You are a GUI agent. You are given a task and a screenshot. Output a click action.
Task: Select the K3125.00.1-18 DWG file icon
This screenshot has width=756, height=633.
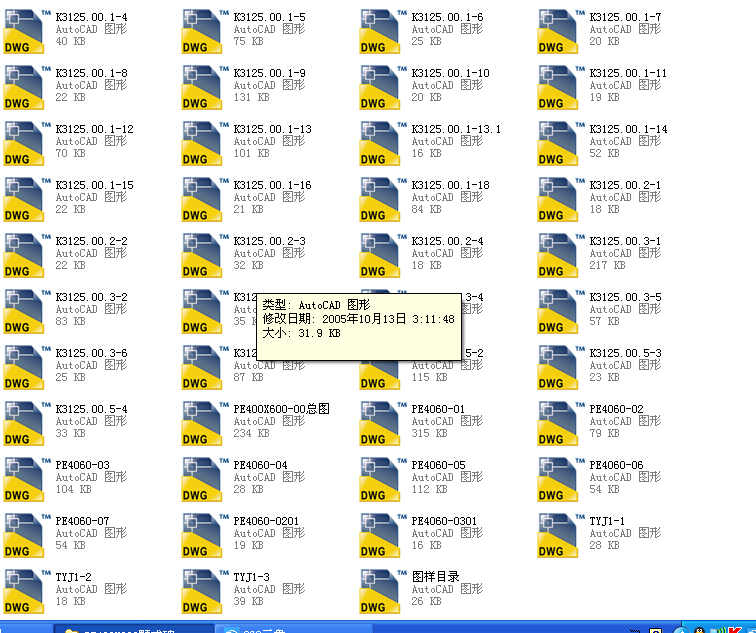click(x=379, y=199)
